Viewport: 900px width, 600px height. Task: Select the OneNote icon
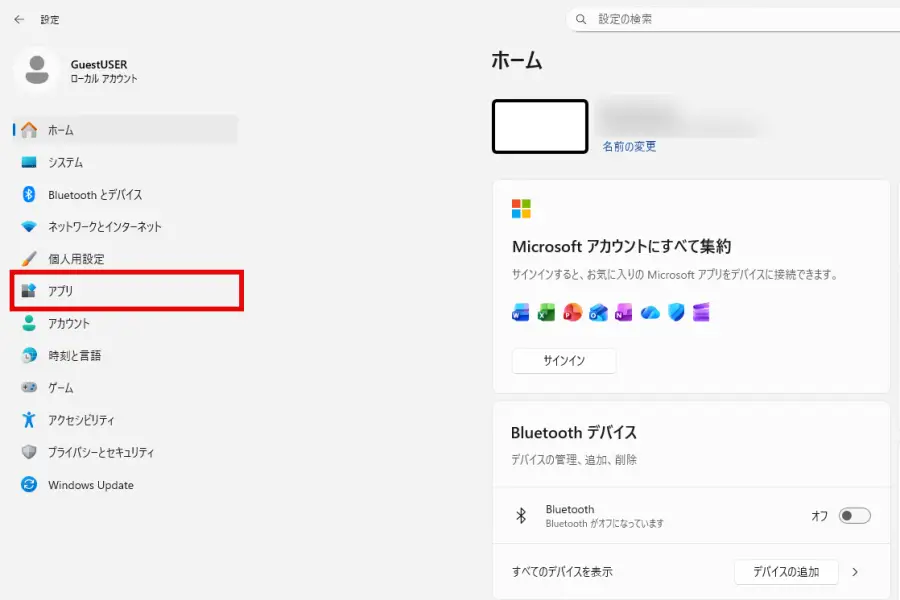(621, 313)
